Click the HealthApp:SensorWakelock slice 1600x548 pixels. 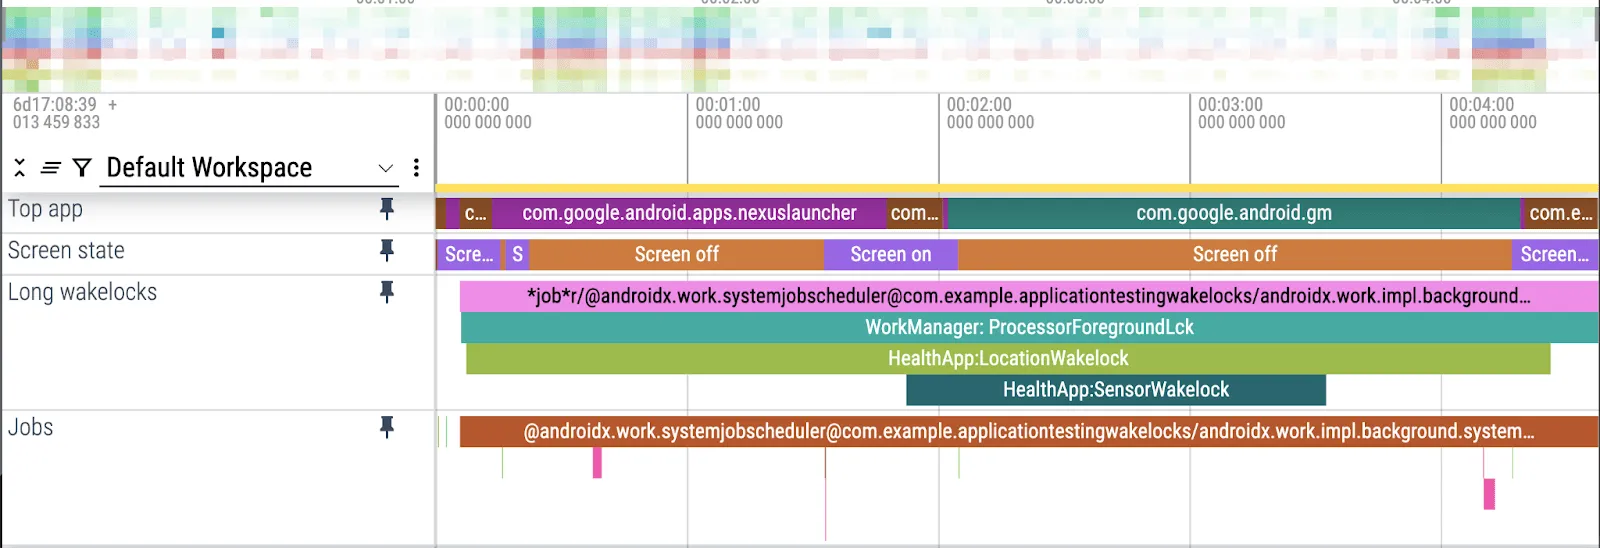click(1115, 390)
